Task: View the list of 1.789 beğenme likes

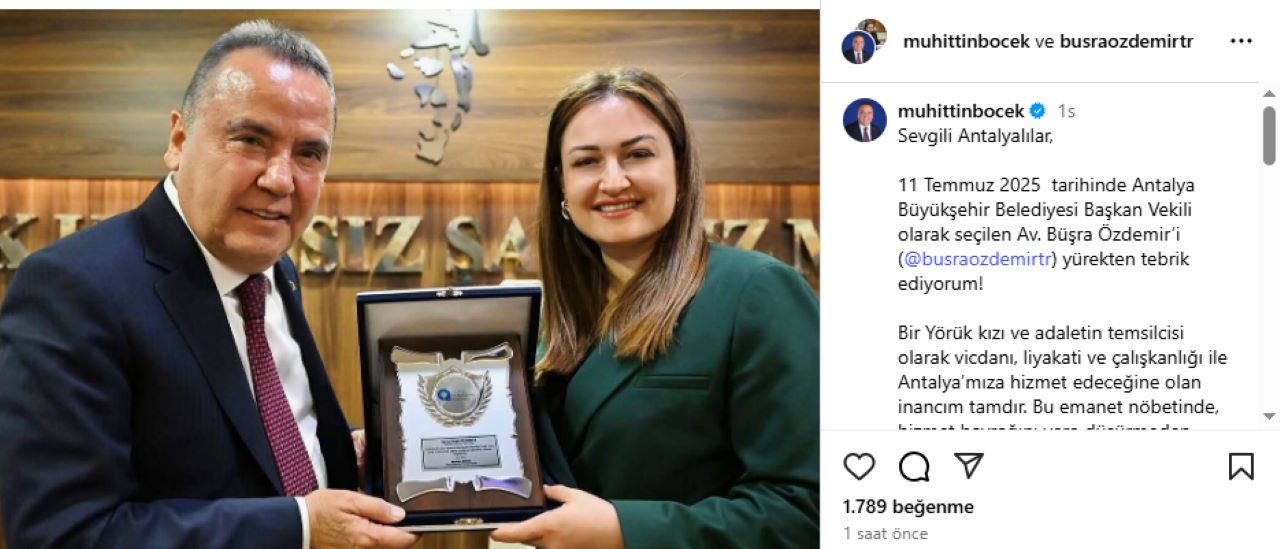Action: pyautogui.click(x=908, y=507)
